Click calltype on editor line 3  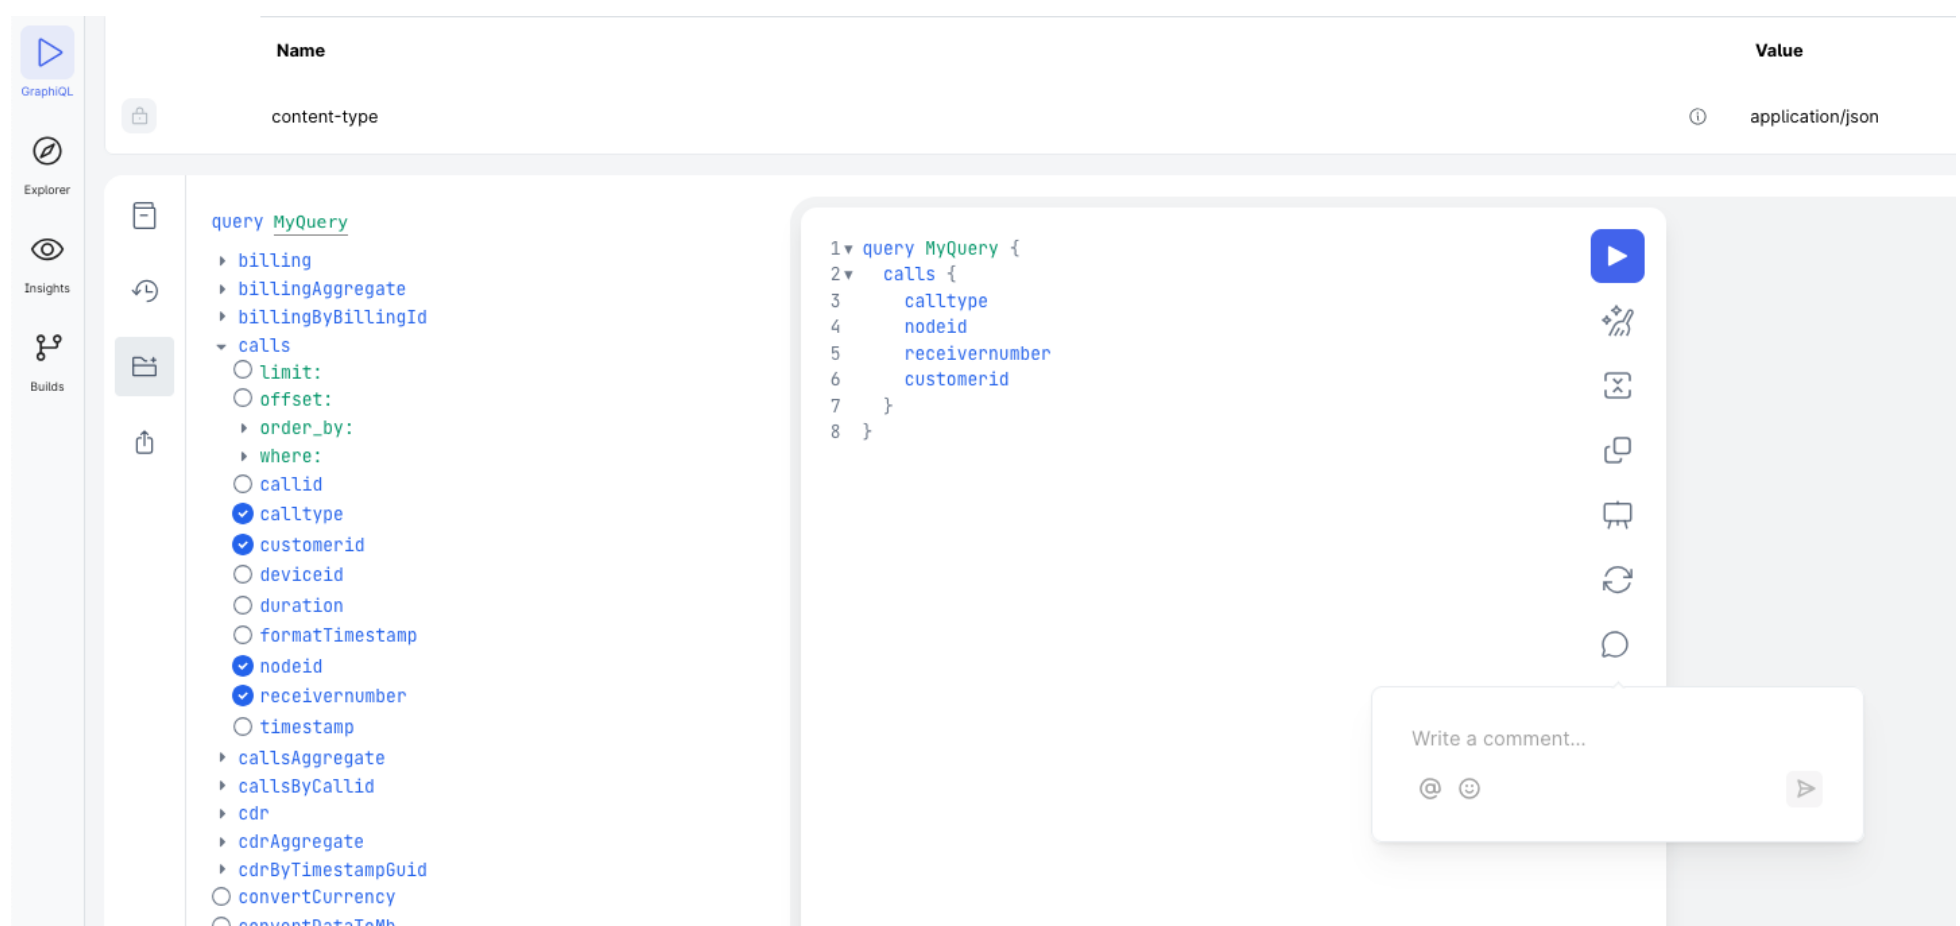pyautogui.click(x=946, y=301)
